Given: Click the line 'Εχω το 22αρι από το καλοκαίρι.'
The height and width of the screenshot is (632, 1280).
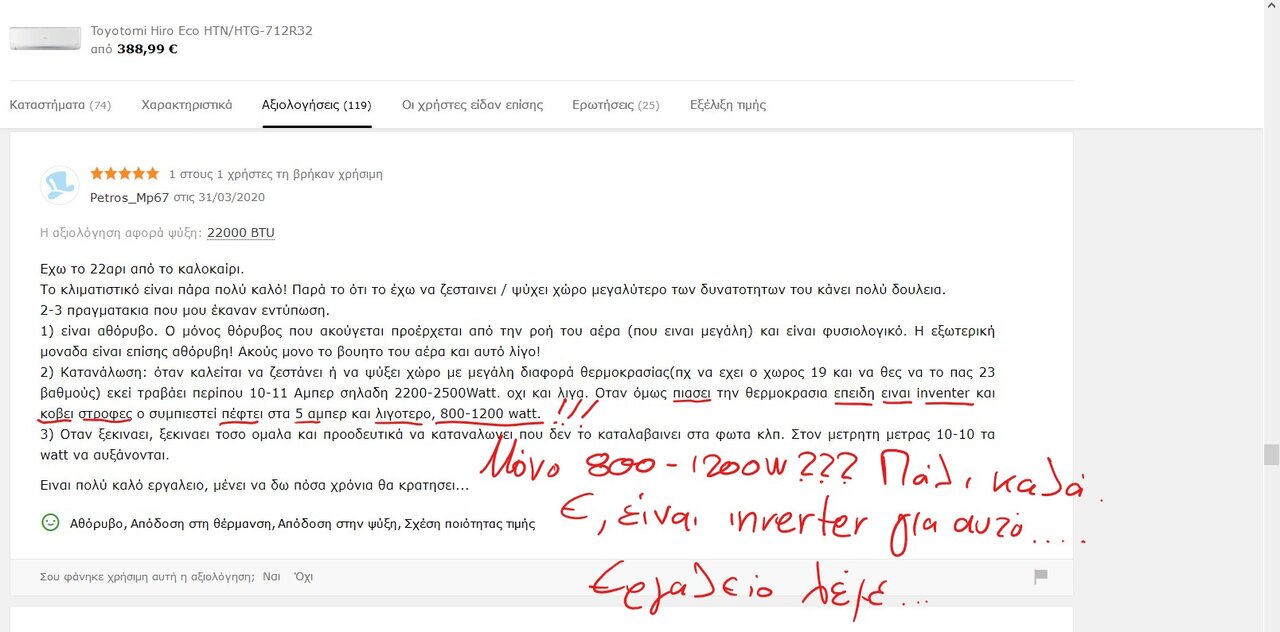Looking at the screenshot, I should [x=142, y=269].
